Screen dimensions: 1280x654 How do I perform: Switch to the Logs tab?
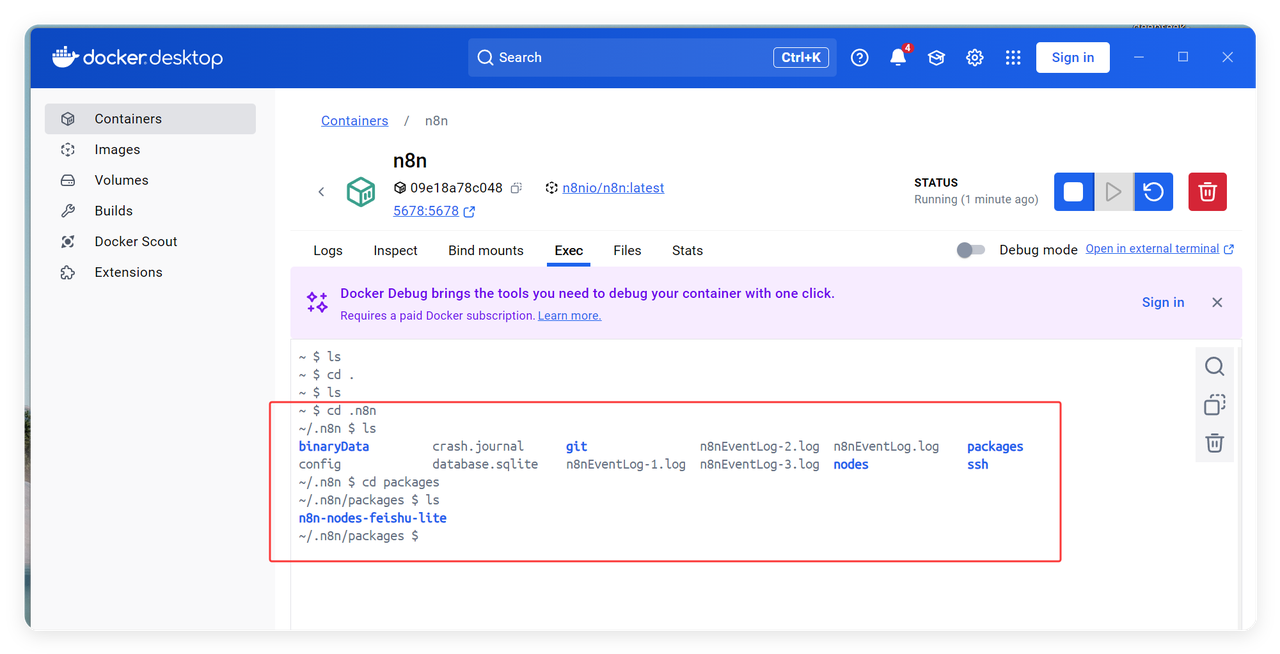point(328,251)
